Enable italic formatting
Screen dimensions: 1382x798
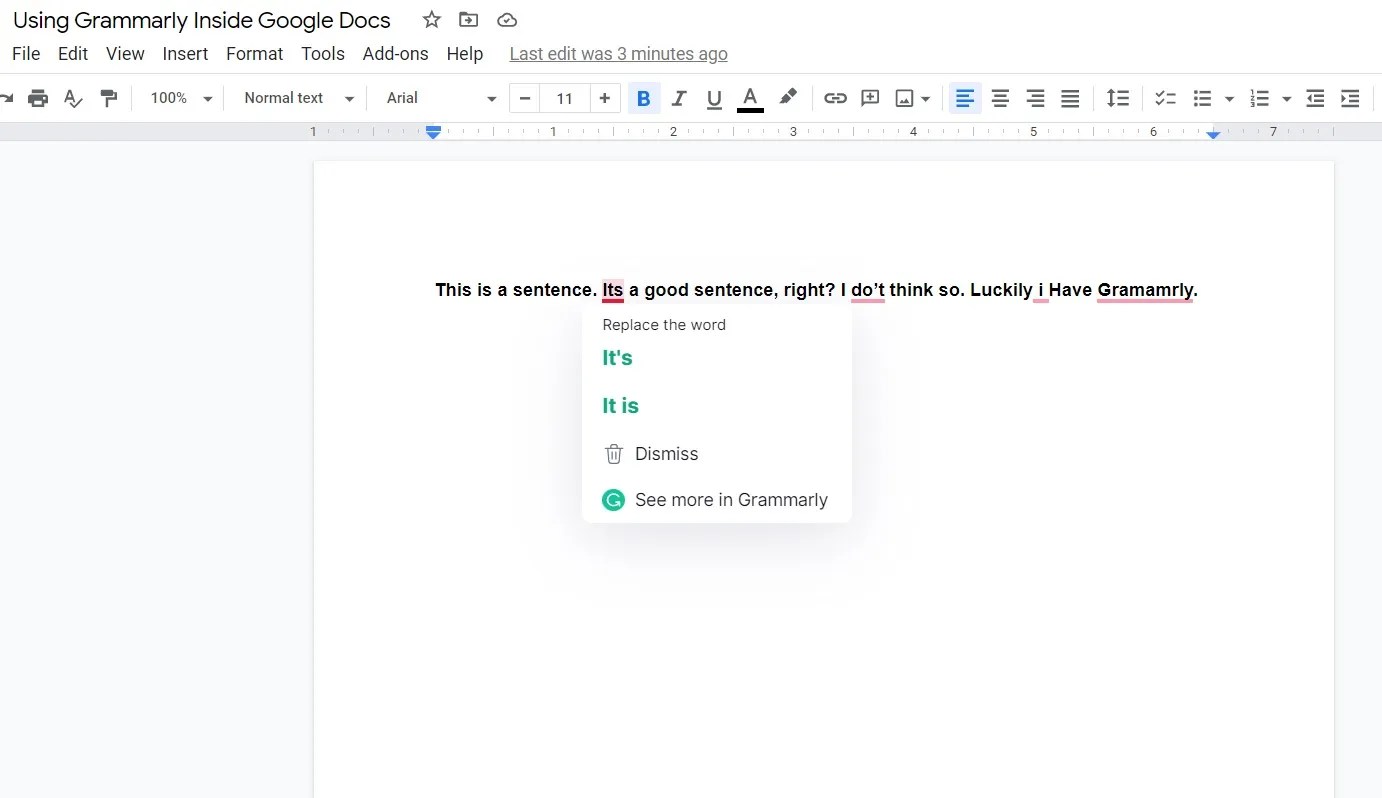pyautogui.click(x=679, y=97)
